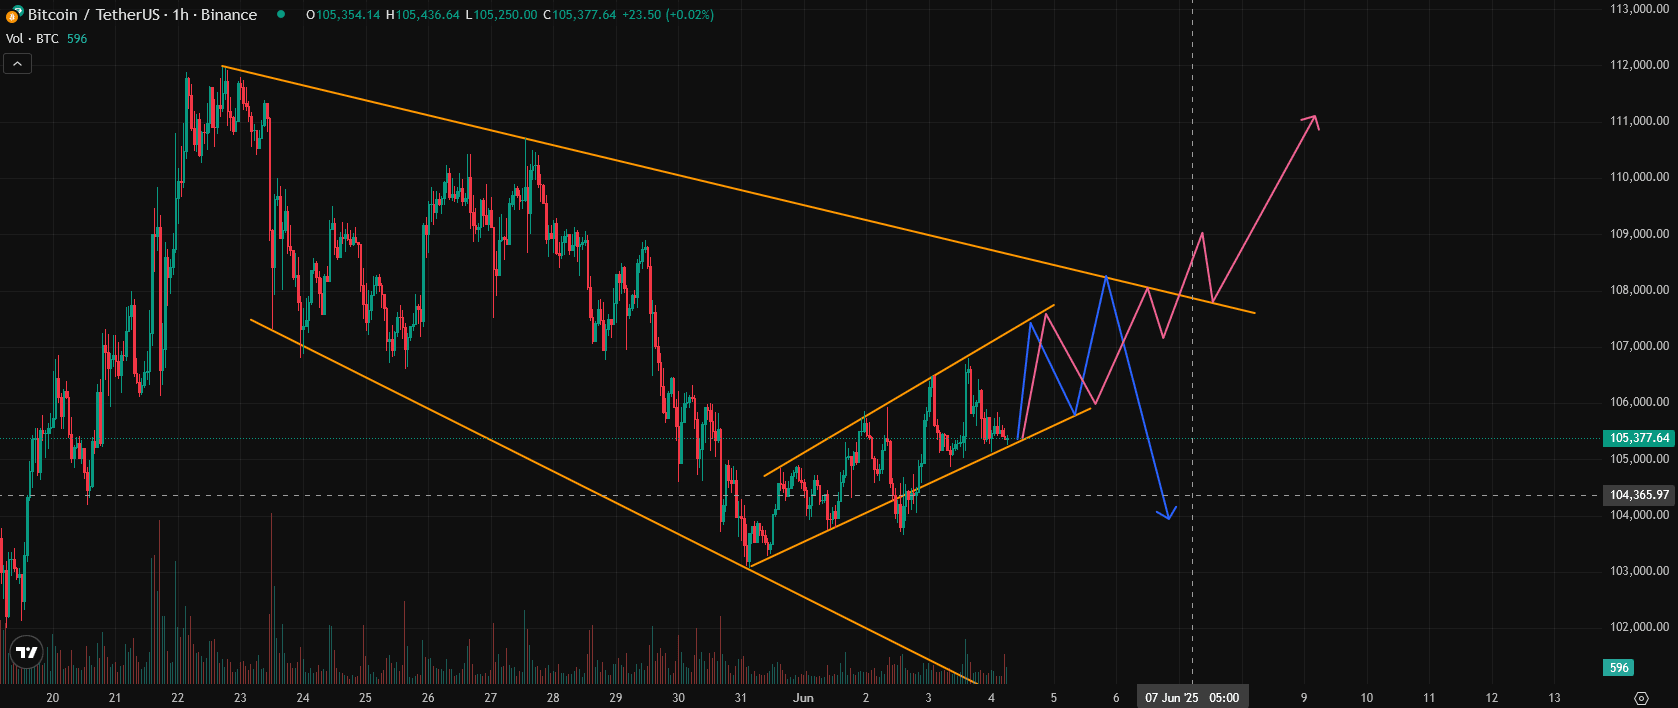The width and height of the screenshot is (1678, 708).
Task: Click the volume value 596 in legend
Action: (x=77, y=39)
